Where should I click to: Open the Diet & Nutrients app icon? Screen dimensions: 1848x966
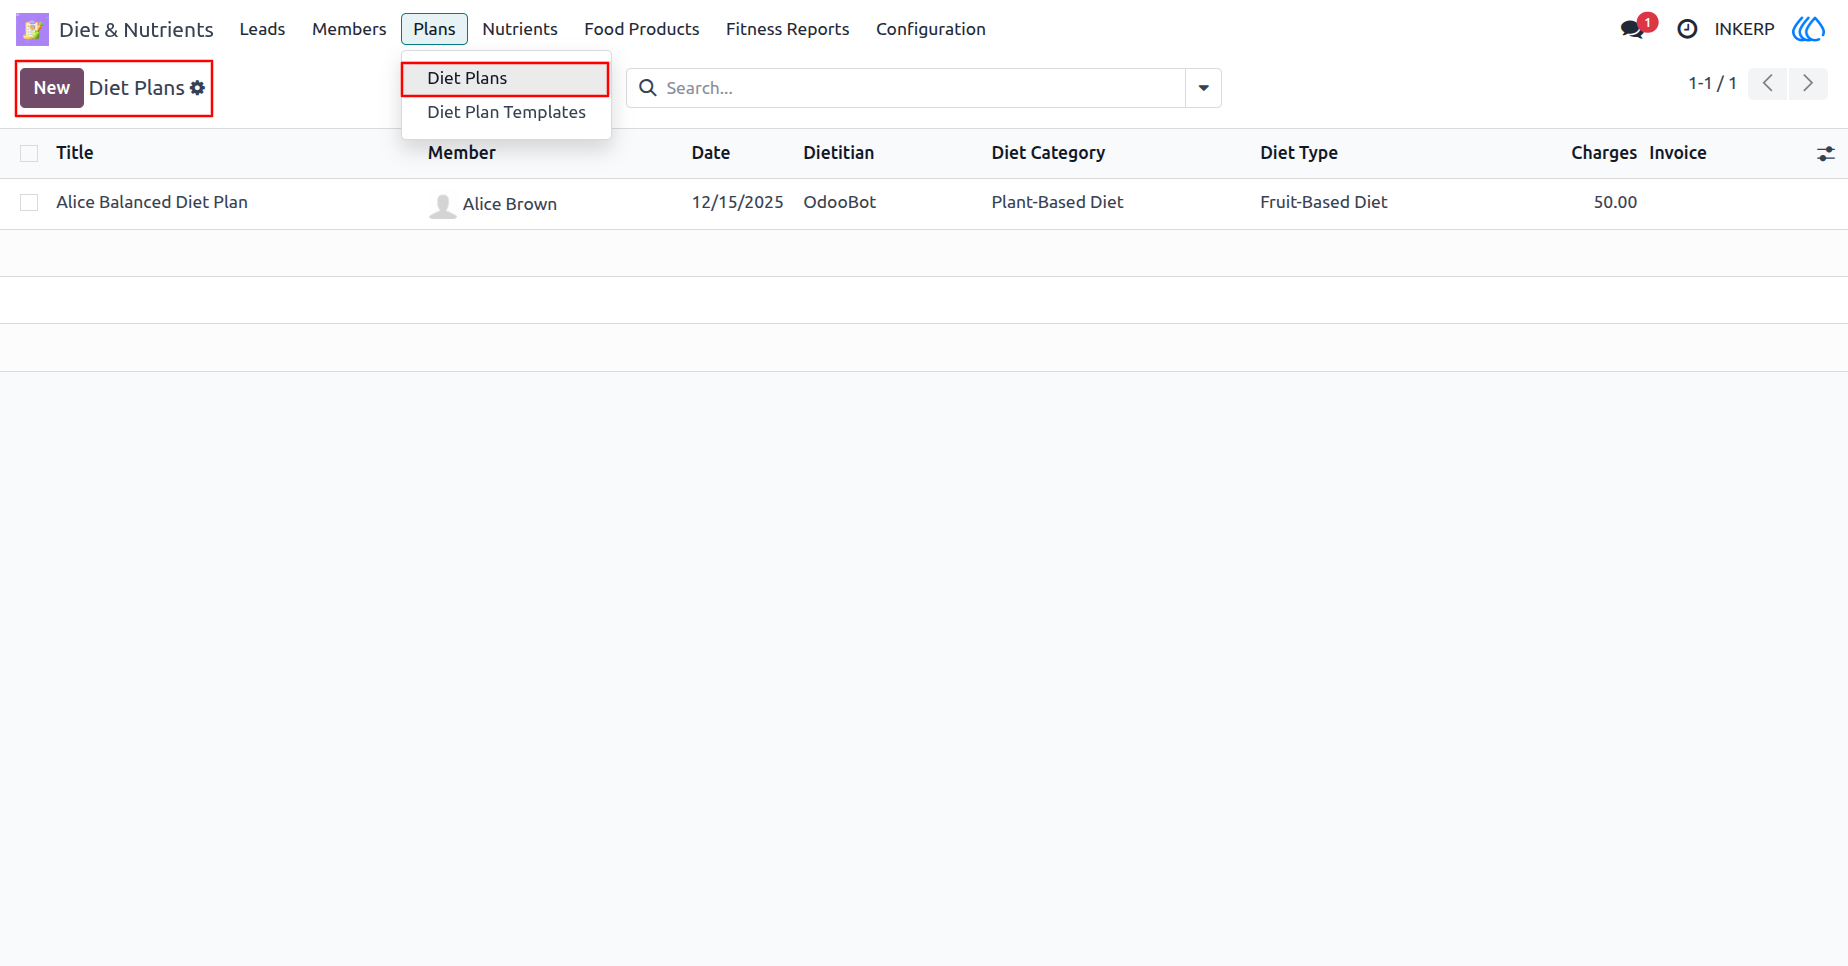pyautogui.click(x=32, y=29)
